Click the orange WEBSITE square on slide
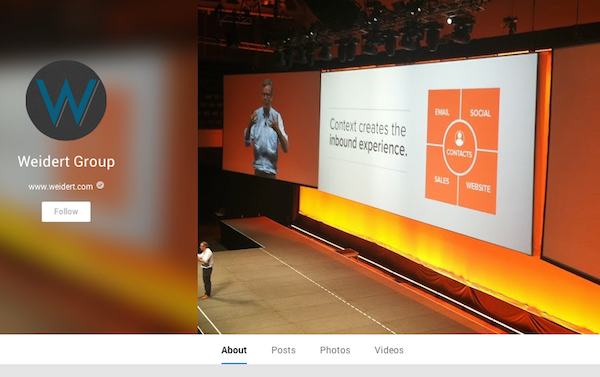600x377 pixels. coord(478,184)
